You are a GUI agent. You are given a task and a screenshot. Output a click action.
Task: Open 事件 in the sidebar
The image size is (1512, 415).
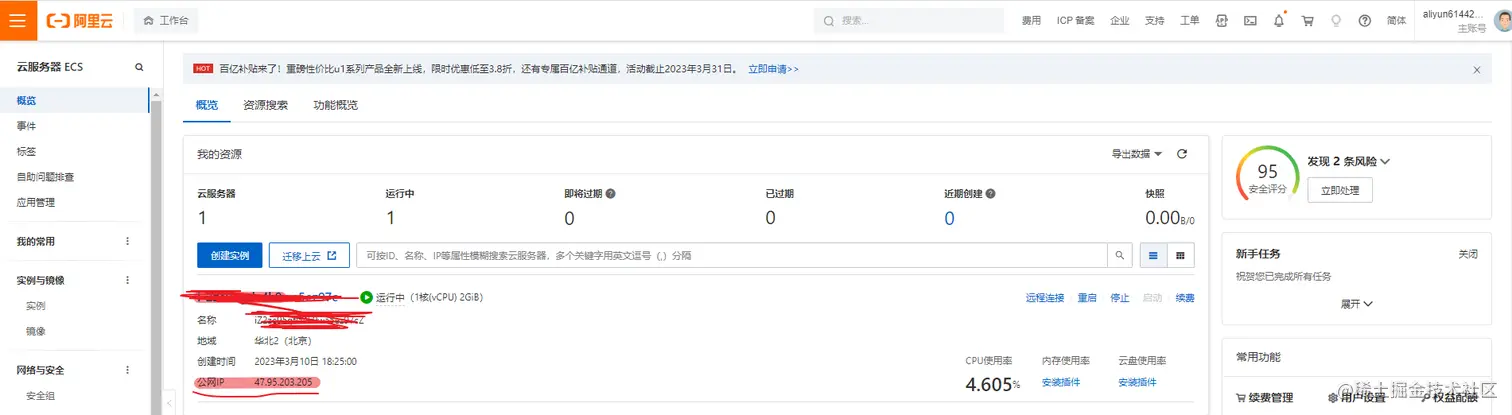(27, 126)
